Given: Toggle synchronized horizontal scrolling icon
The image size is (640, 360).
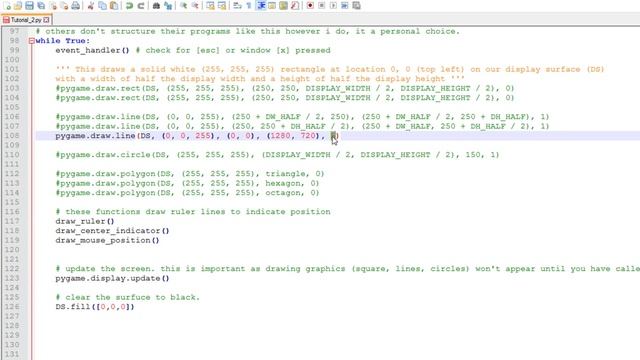Looking at the screenshot, I should 222,6.
